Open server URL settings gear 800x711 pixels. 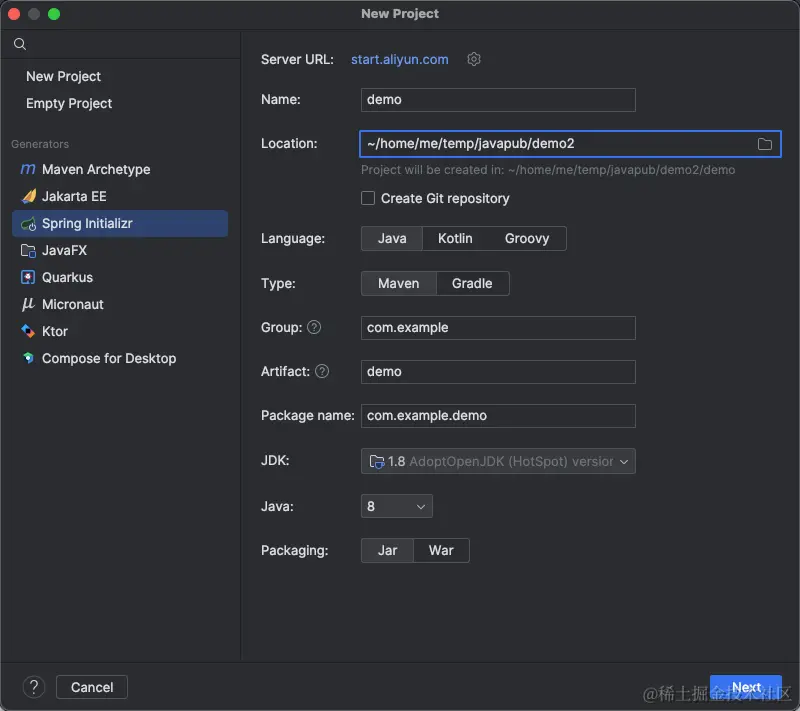click(473, 59)
